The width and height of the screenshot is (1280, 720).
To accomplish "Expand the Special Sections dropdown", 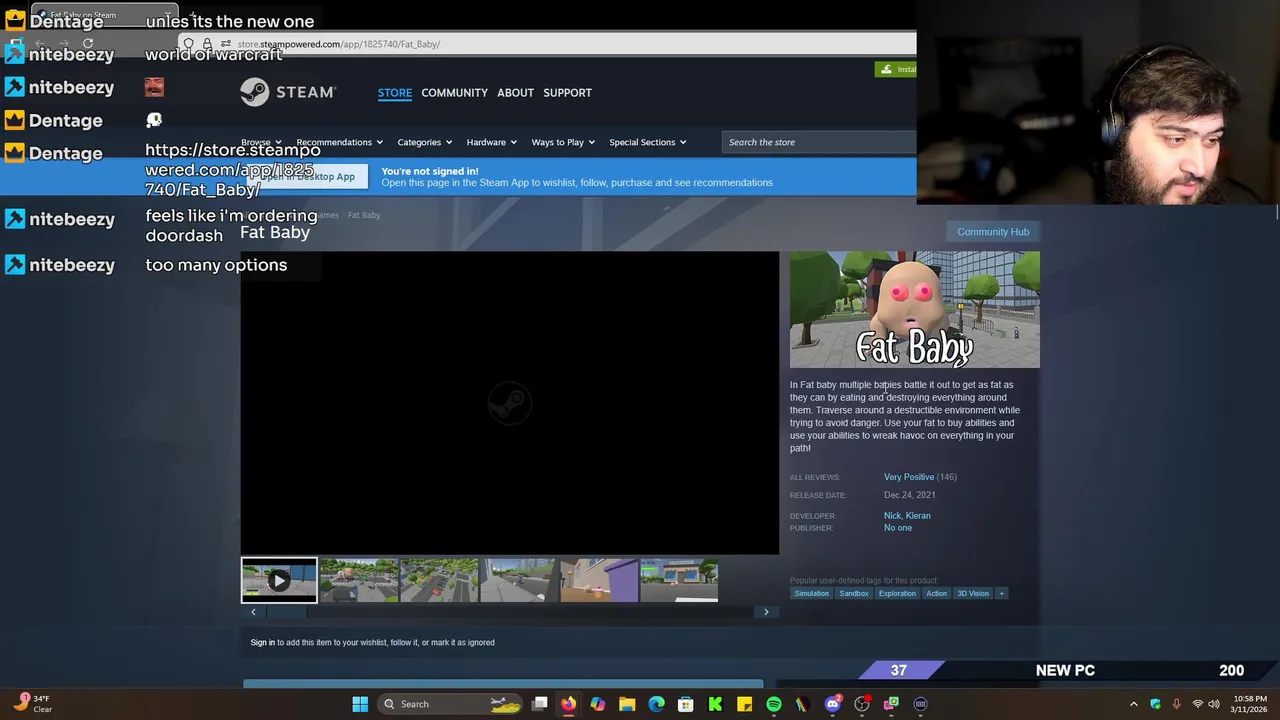I will [647, 142].
